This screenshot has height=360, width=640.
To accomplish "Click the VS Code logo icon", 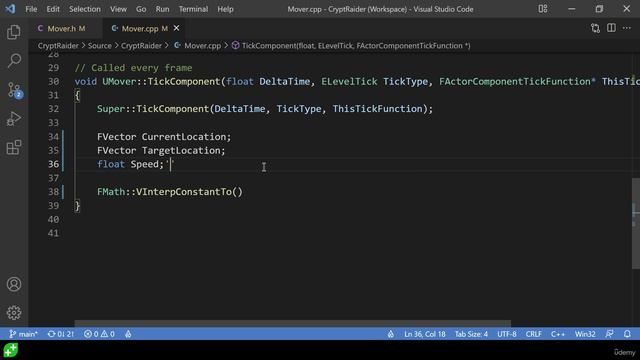I will (x=10, y=9).
